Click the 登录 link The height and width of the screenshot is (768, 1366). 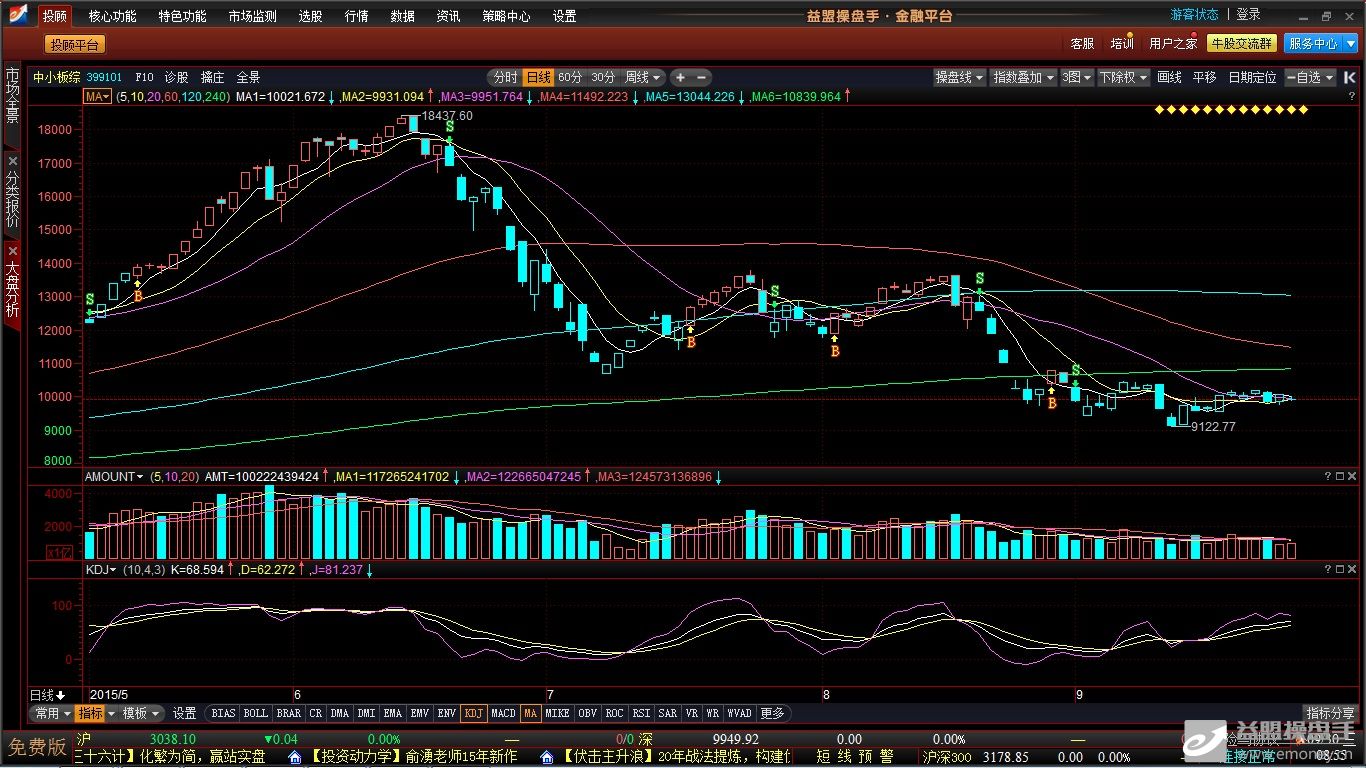pos(1248,15)
